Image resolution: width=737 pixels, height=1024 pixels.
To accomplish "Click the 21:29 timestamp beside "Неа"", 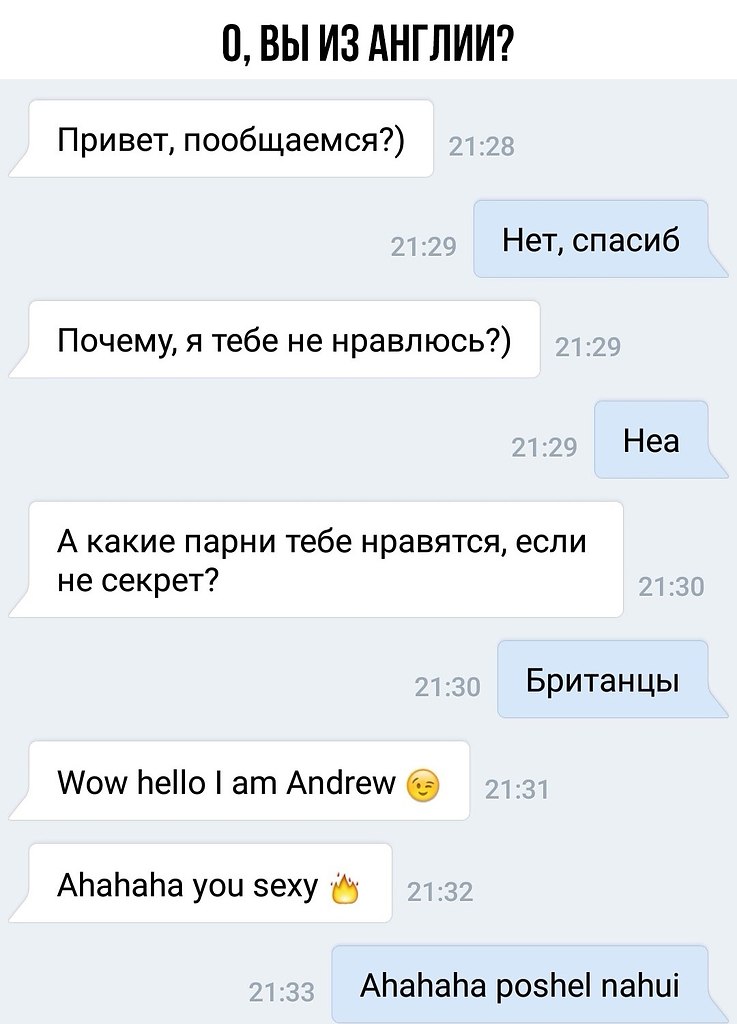I will 544,447.
